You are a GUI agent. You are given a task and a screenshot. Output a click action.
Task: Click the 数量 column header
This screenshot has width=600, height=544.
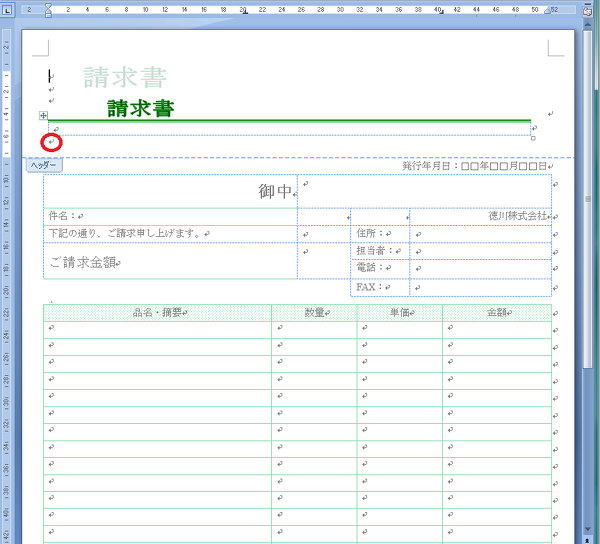(x=314, y=313)
